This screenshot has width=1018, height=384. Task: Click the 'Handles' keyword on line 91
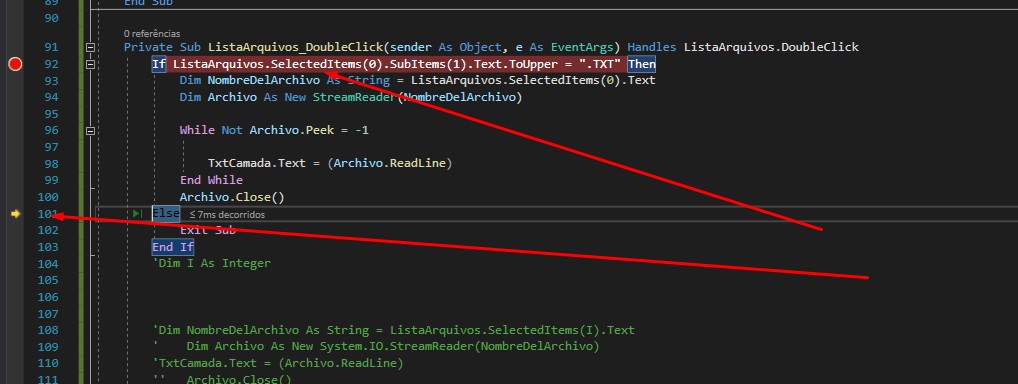pyautogui.click(x=652, y=47)
